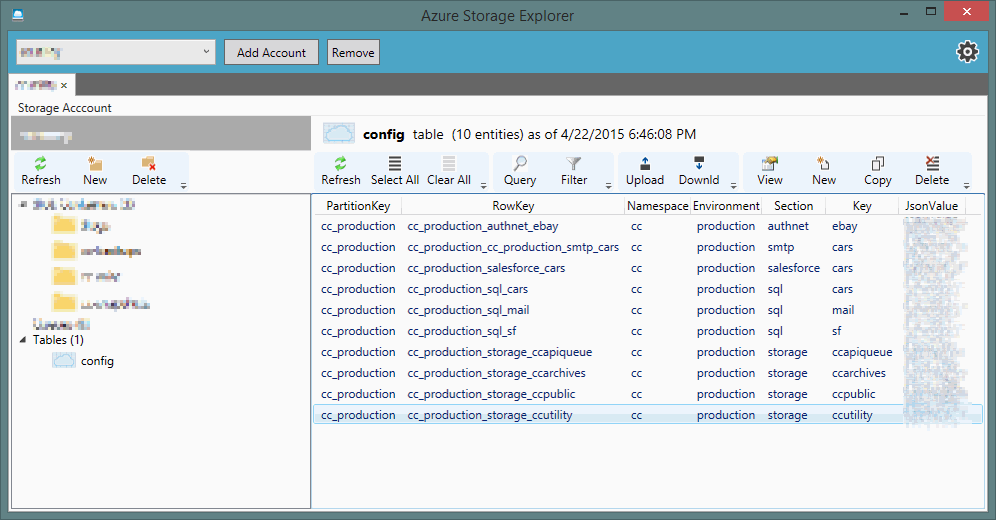Click the Key cell 'ccarchives'

(x=859, y=373)
